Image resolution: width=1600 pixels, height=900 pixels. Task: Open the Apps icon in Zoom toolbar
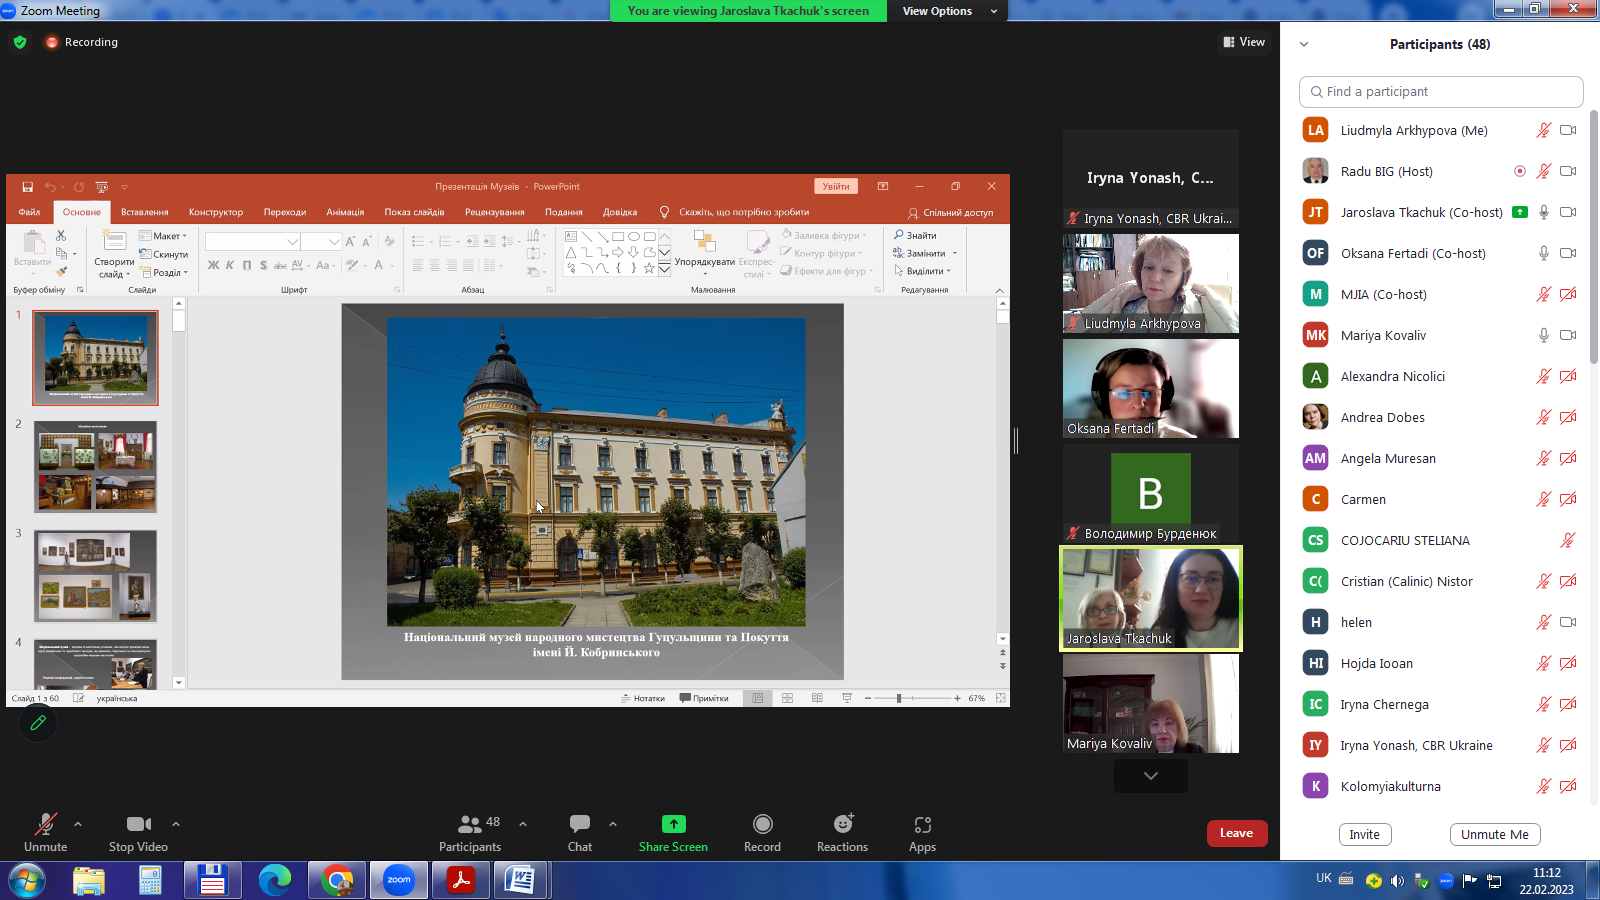tap(922, 825)
